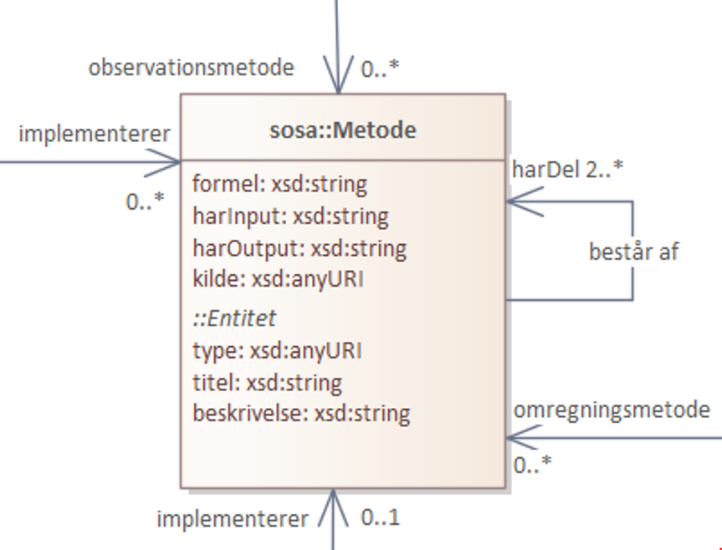Select the harOutput: xsd:string attribute

[x=299, y=248]
